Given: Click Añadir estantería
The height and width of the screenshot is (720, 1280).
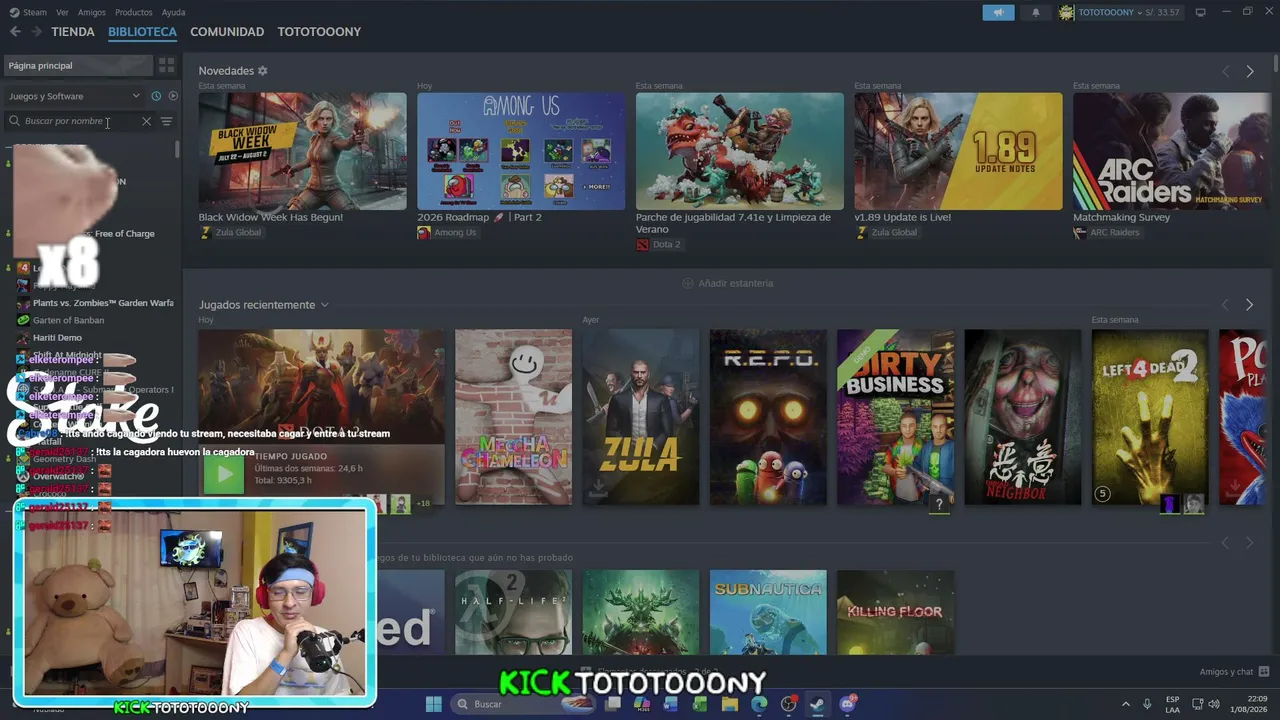Looking at the screenshot, I should (727, 283).
